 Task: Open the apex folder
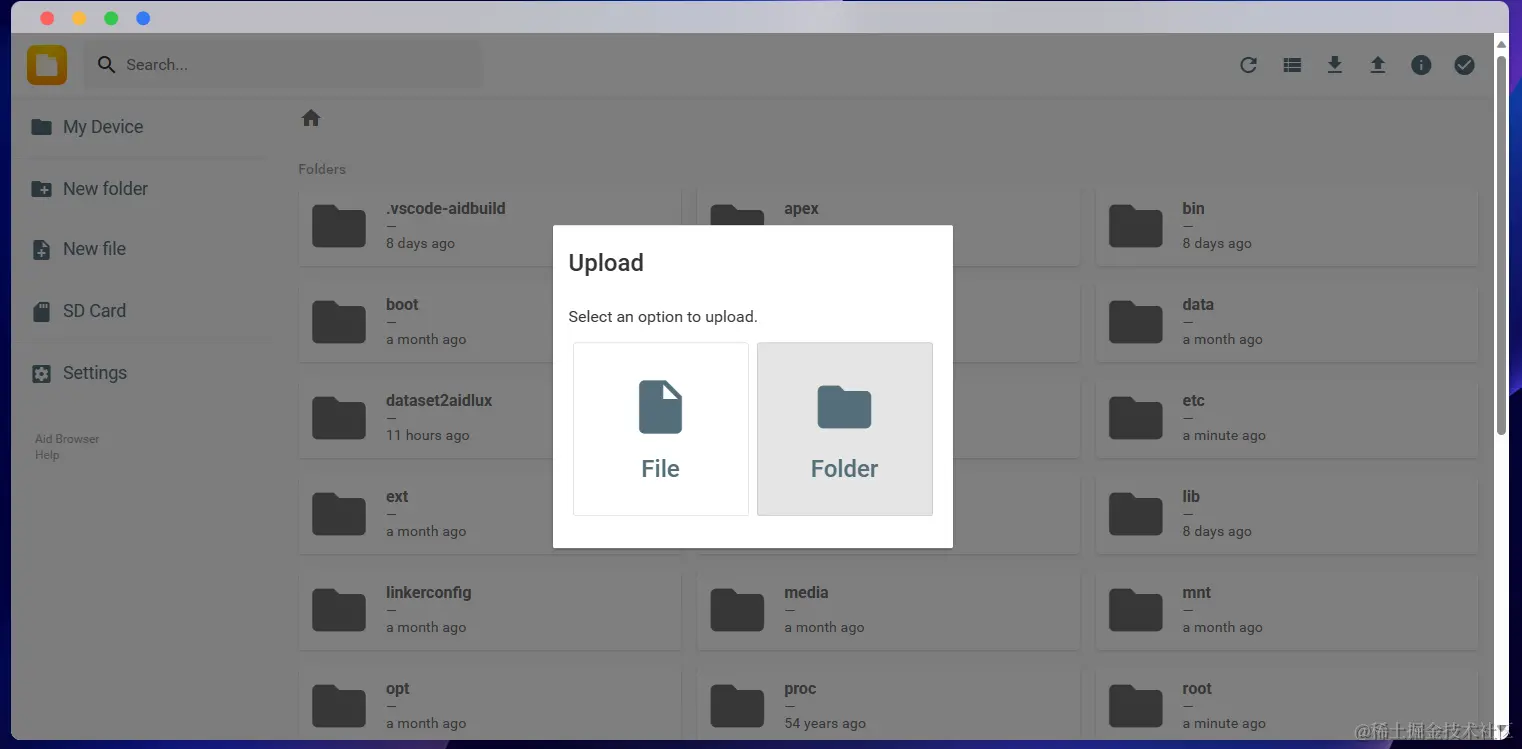coord(888,226)
